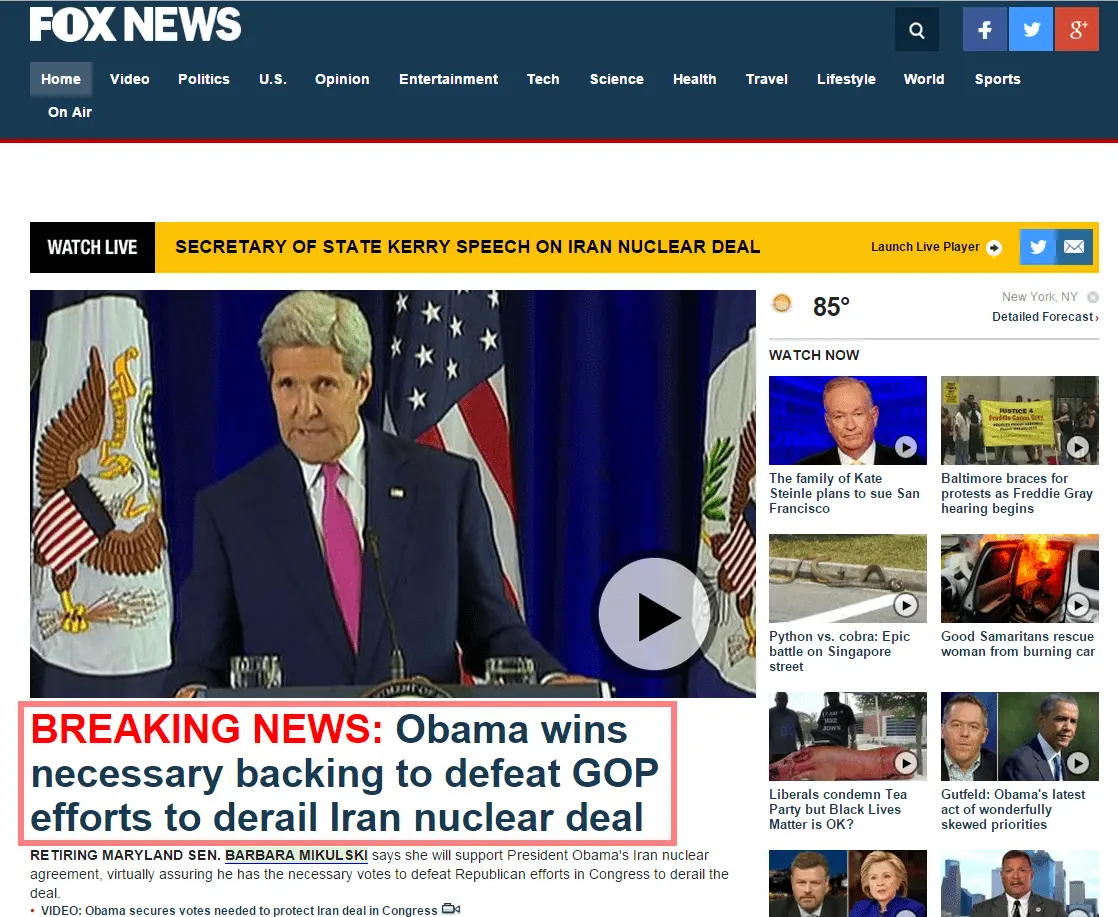Click the gray location icon beside New York, NY
Screen dimensions: 1118x917
tap(1092, 297)
